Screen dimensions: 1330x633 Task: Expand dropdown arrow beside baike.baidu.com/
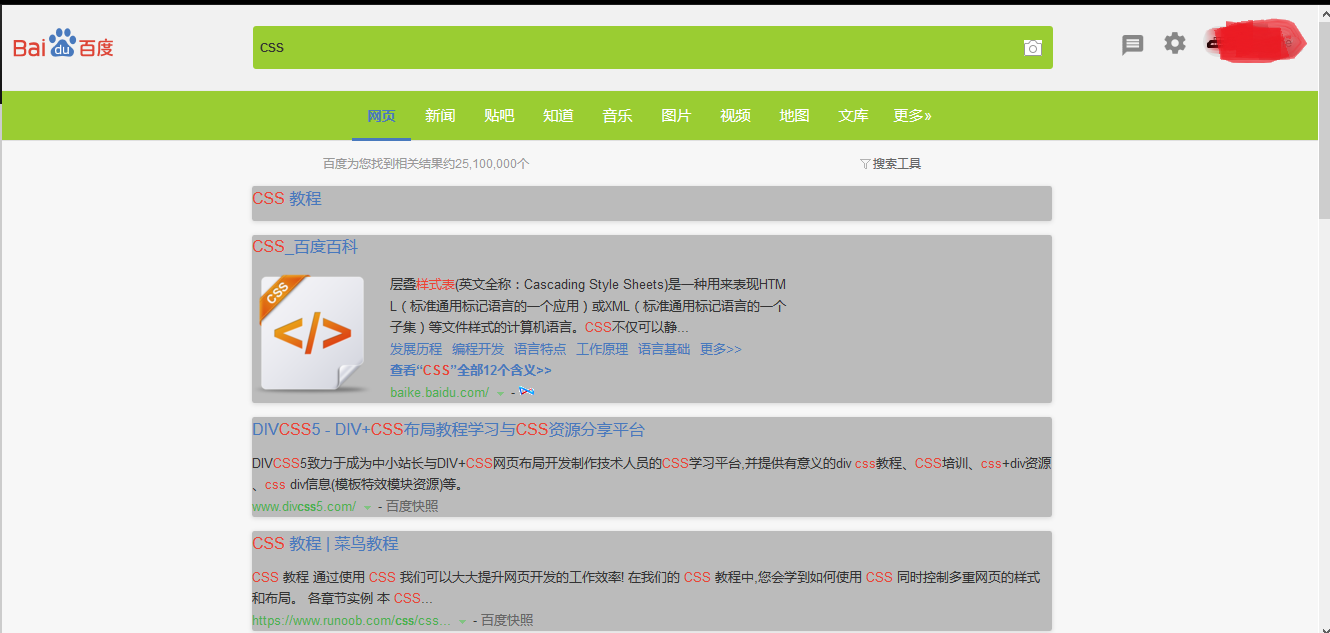(x=501, y=394)
